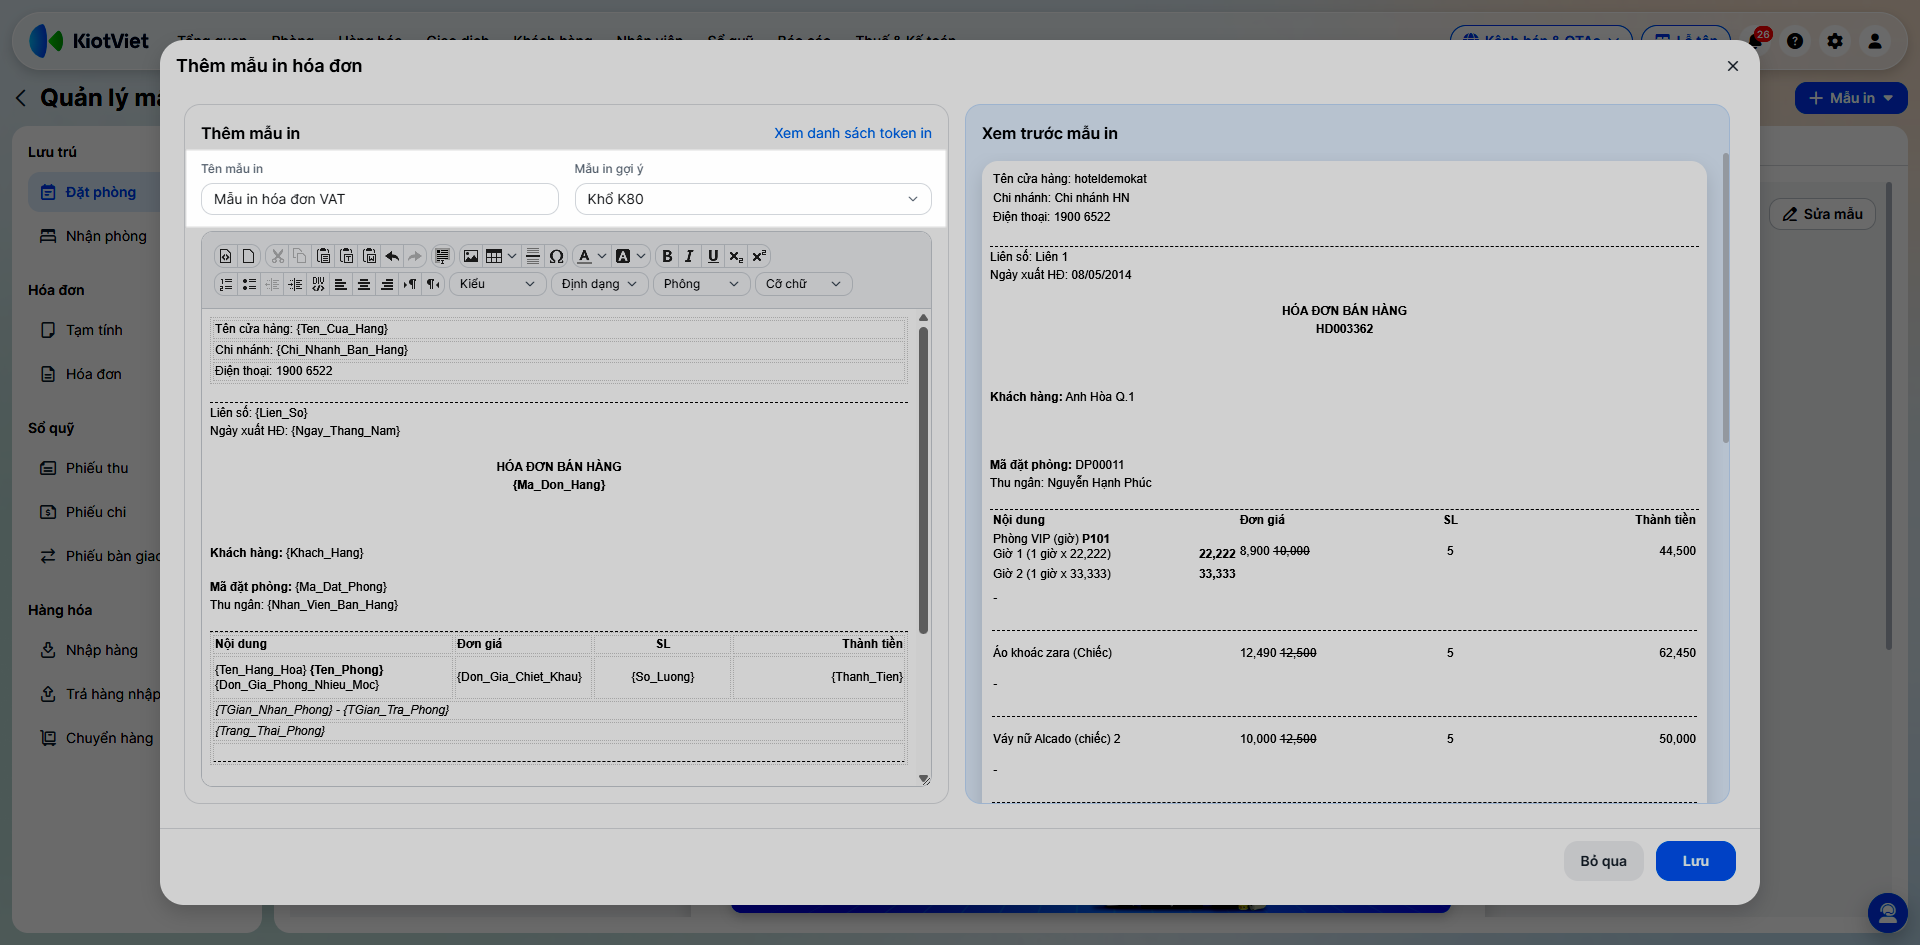Screen dimensions: 1920x945
Task: Open the Kiểu style dropdown
Action: tap(498, 284)
